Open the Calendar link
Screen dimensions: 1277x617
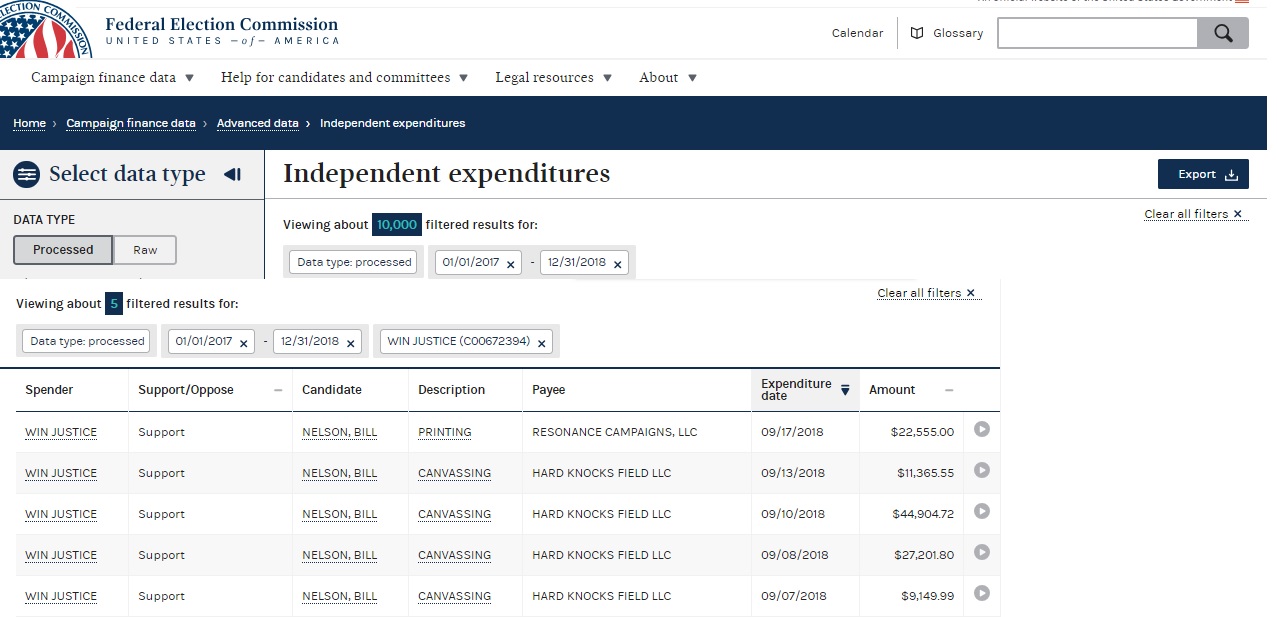(858, 33)
